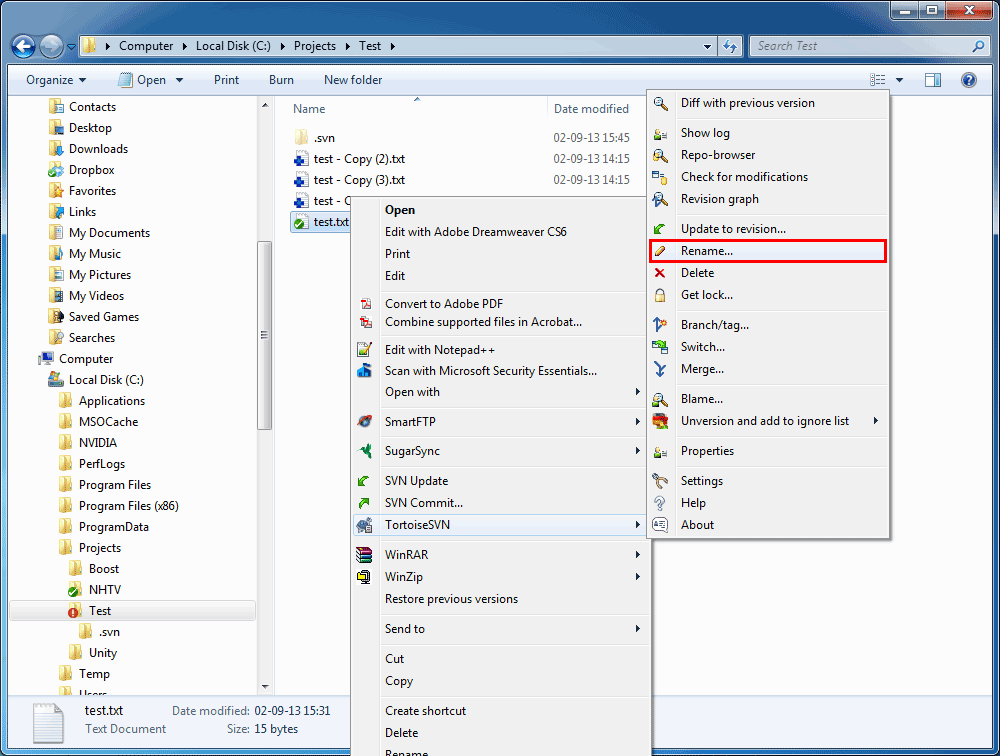This screenshot has height=756, width=1000.
Task: Expand the Open with submenu
Action: coord(637,392)
